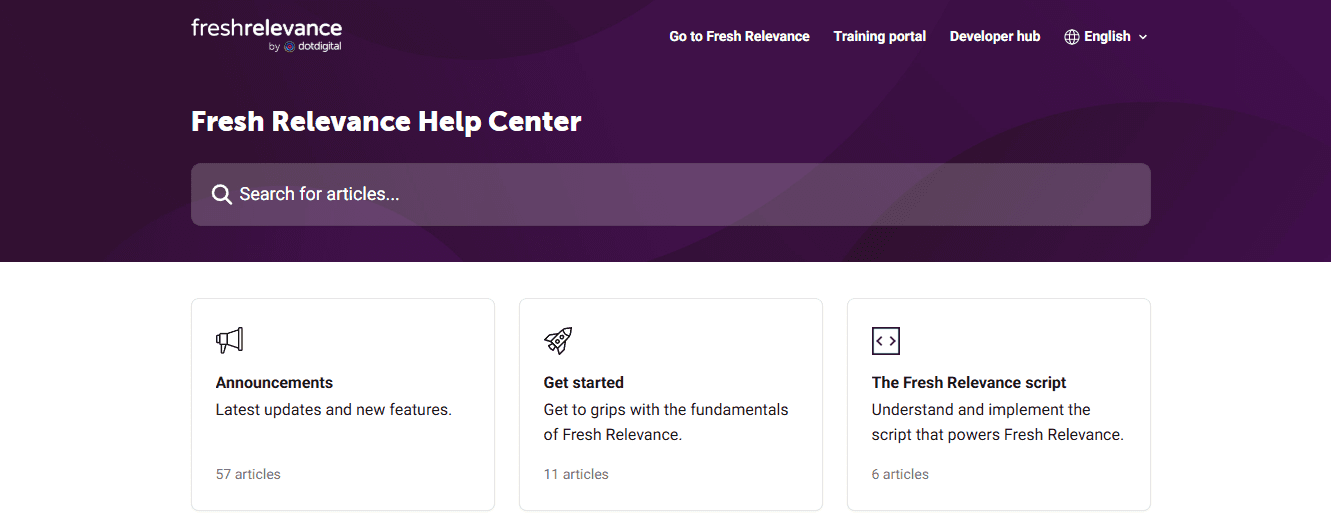Image resolution: width=1331 pixels, height=521 pixels.
Task: Open the Training portal link
Action: pyautogui.click(x=879, y=37)
